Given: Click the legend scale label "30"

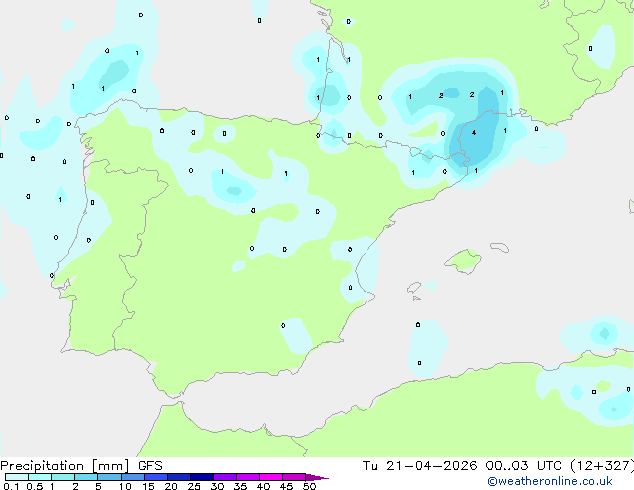Looking at the screenshot, I should click(217, 486).
